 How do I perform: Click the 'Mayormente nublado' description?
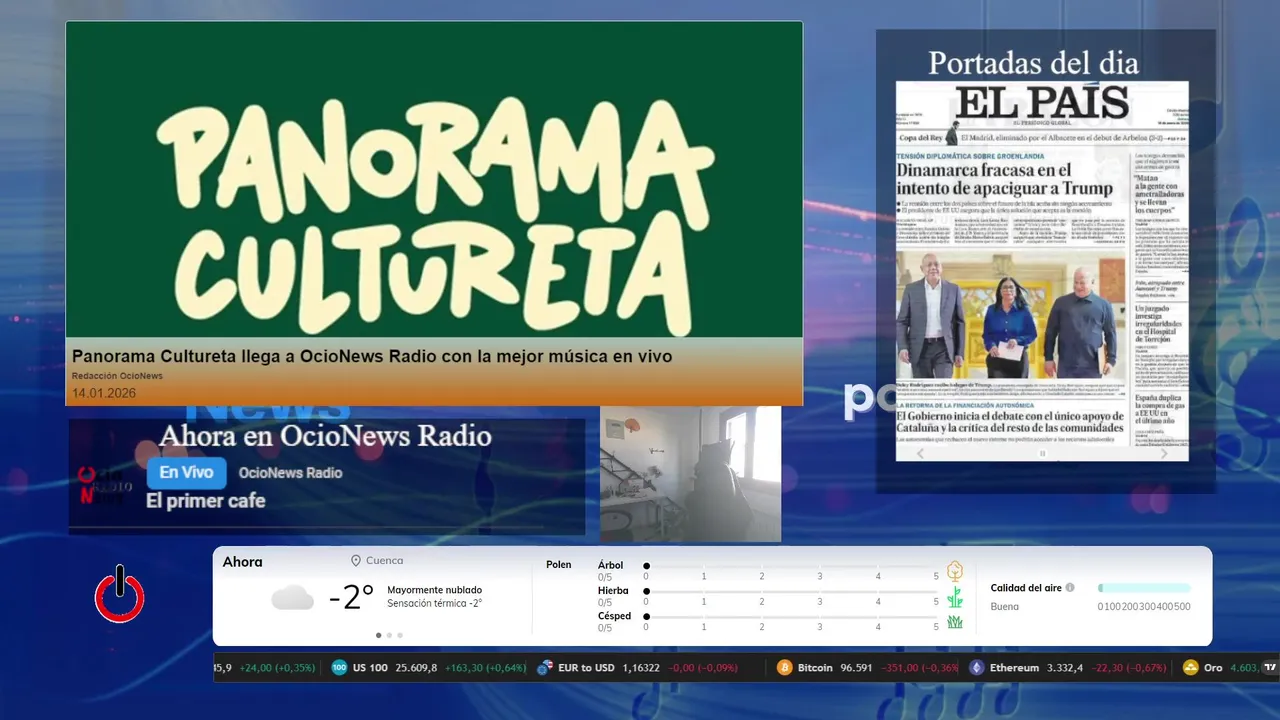(434, 590)
